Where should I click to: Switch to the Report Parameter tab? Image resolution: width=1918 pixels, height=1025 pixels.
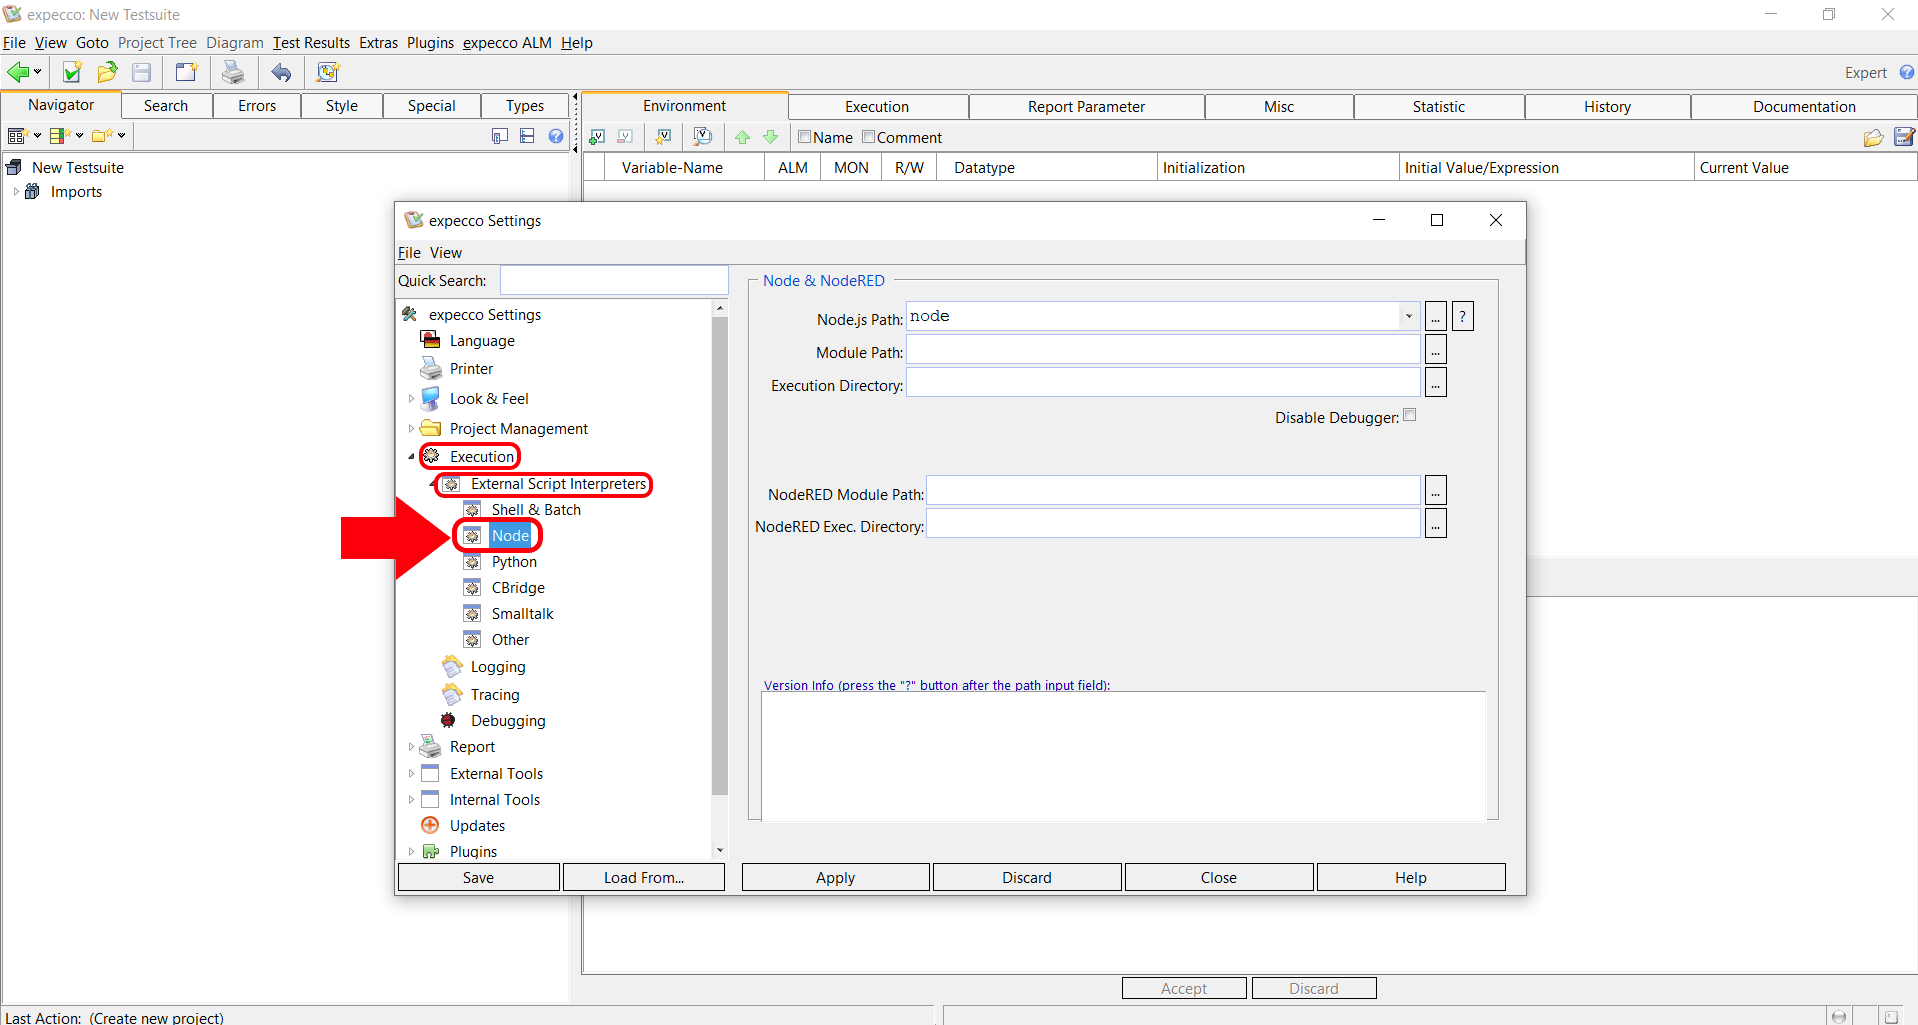1086,107
